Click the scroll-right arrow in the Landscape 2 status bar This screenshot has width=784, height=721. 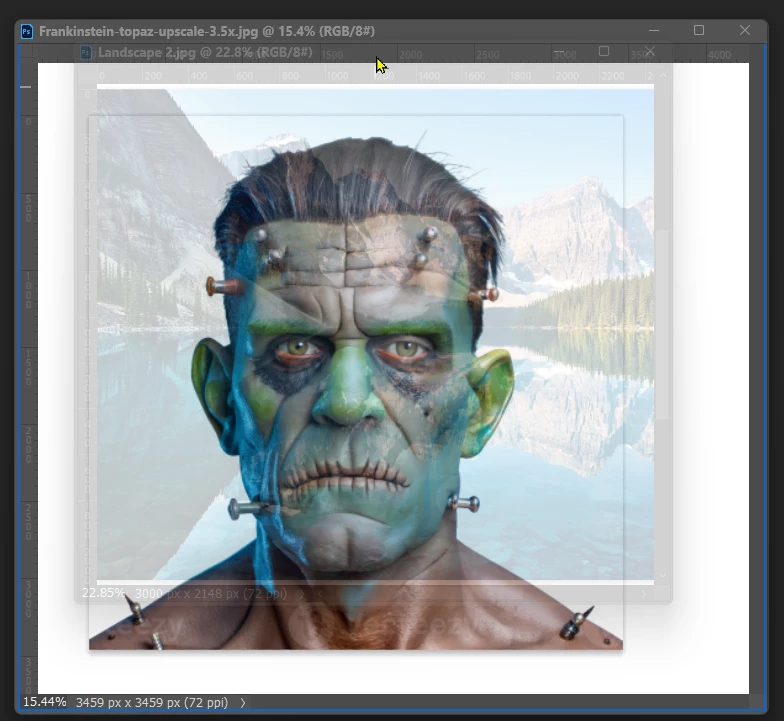click(644, 594)
